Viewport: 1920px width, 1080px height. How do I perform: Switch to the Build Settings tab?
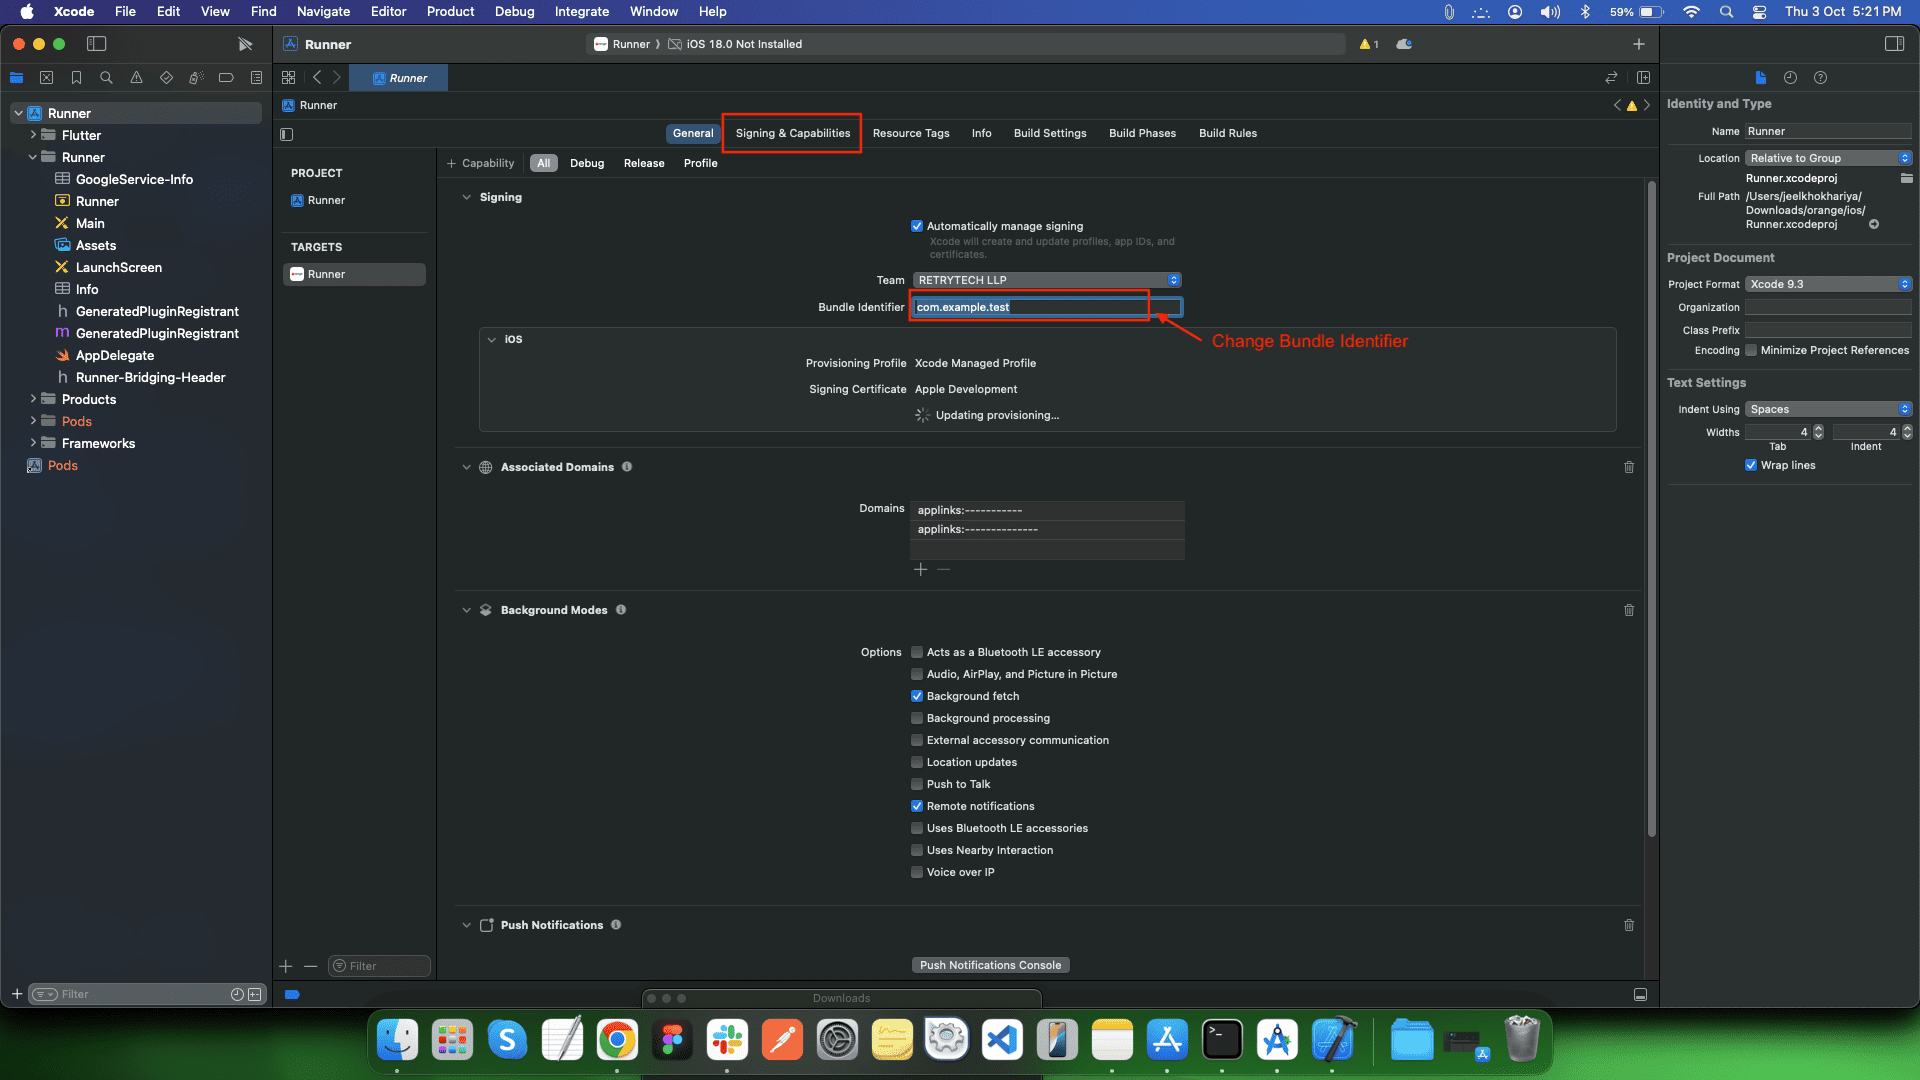(1049, 133)
